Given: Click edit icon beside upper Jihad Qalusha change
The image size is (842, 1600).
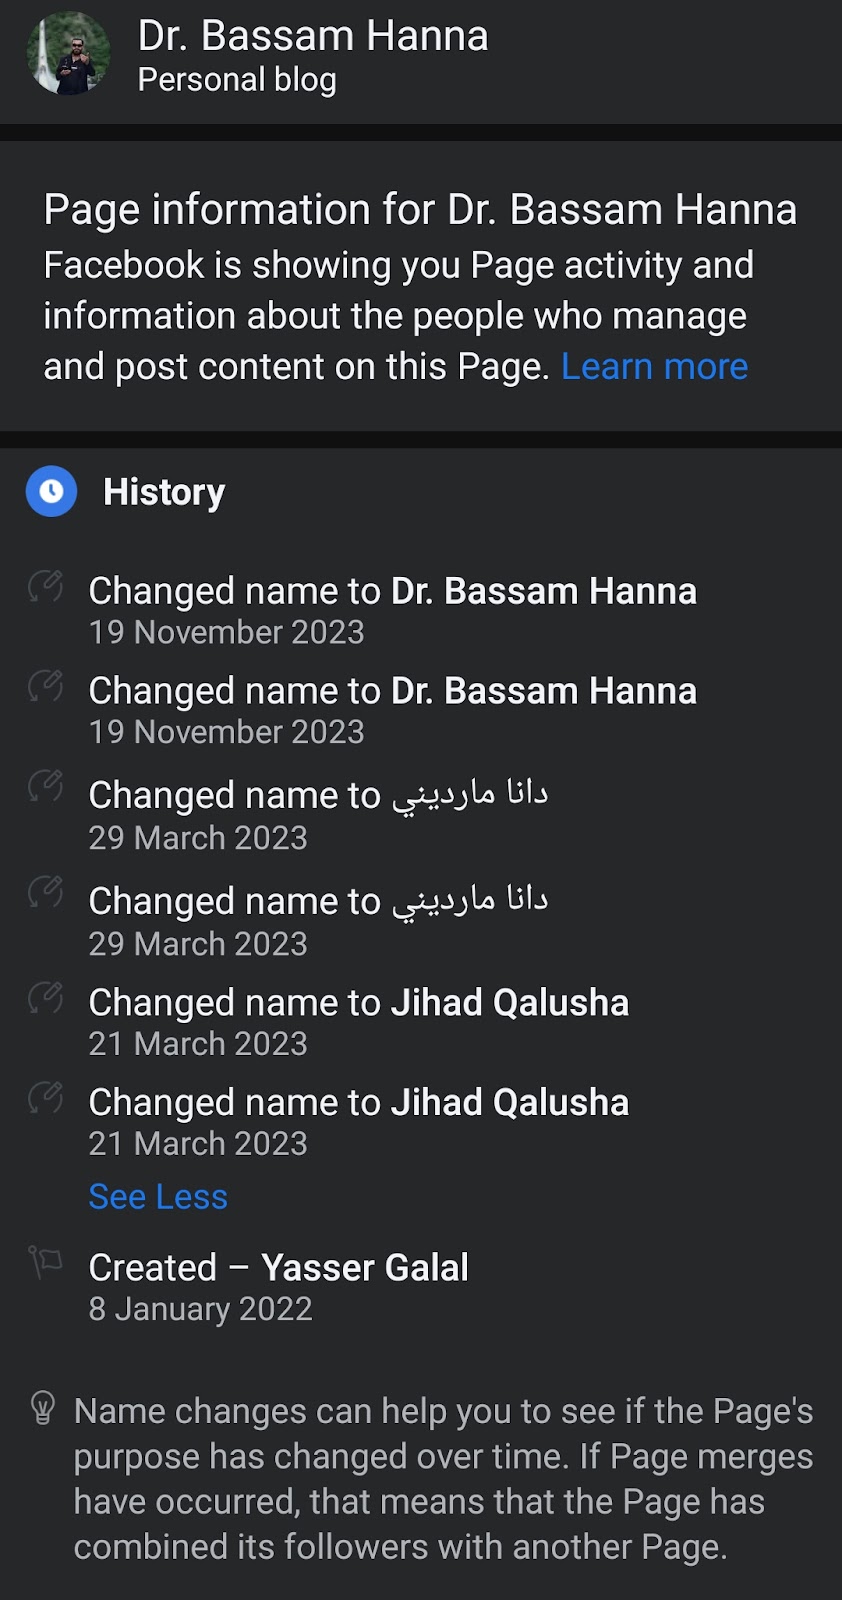Looking at the screenshot, I should pyautogui.click(x=46, y=998).
